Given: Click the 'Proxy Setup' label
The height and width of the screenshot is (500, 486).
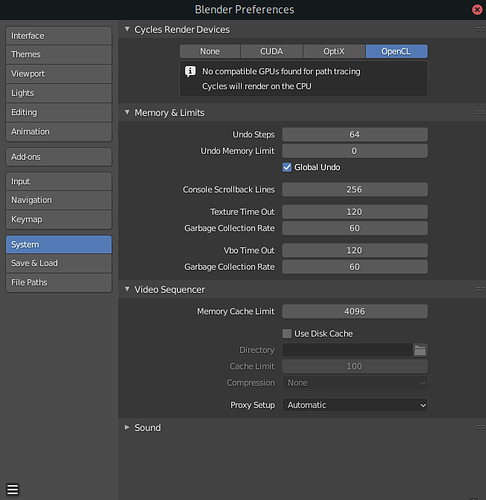Looking at the screenshot, I should [x=253, y=405].
